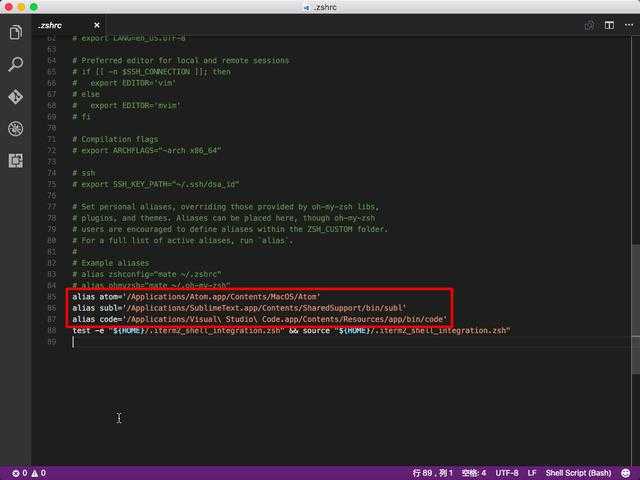The width and height of the screenshot is (640, 480).
Task: Close the .zshrc tab
Action: 97,25
